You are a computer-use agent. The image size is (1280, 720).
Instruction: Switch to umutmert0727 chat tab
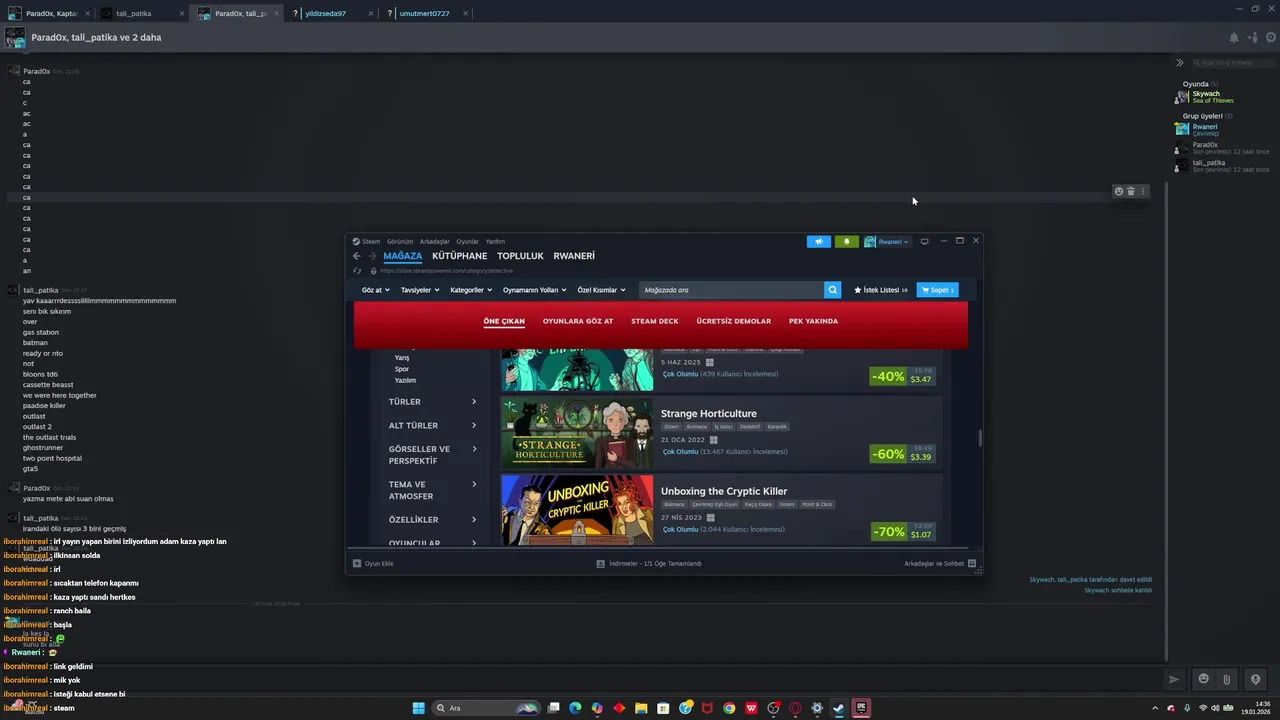(x=423, y=14)
